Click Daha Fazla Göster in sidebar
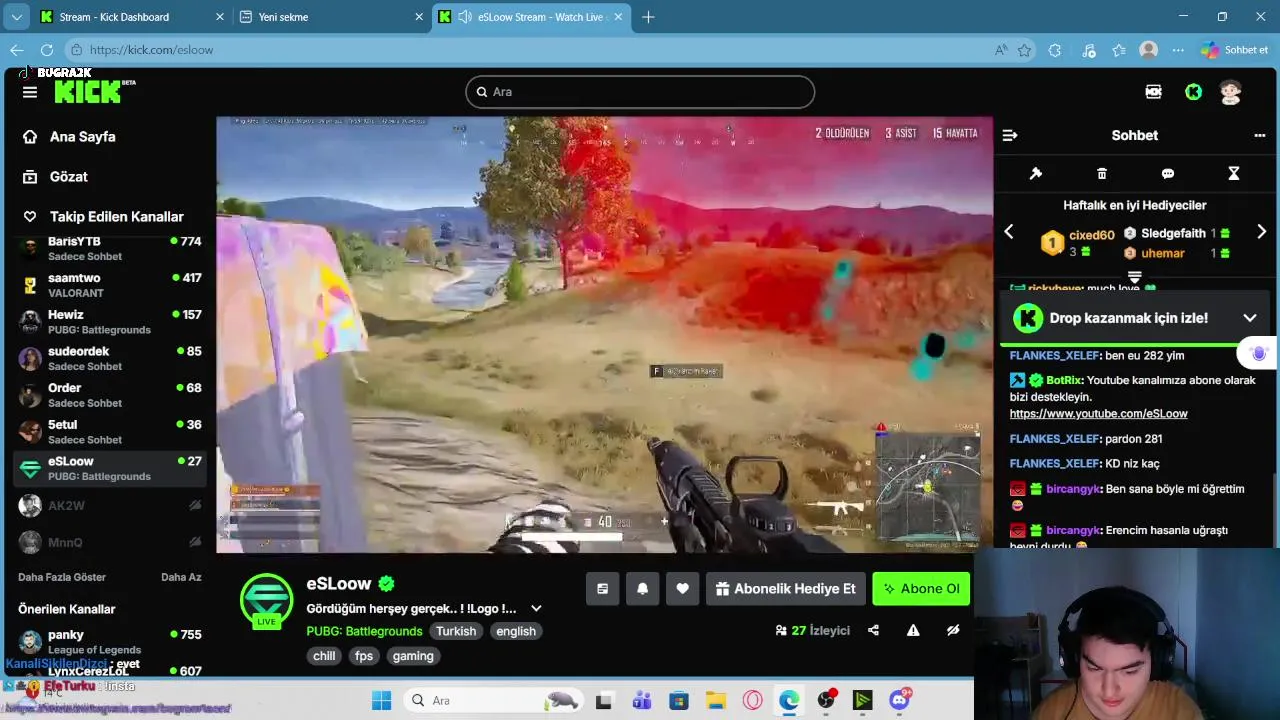The image size is (1280, 720). pyautogui.click(x=62, y=577)
